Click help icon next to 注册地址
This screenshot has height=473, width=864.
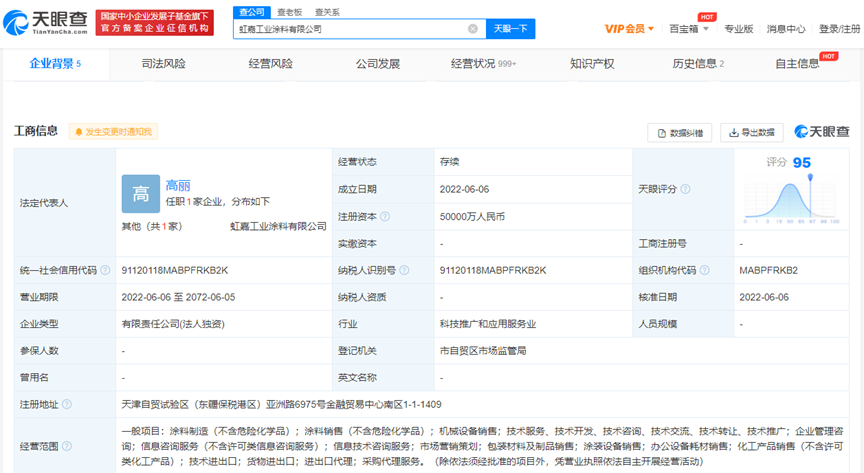tap(67, 404)
